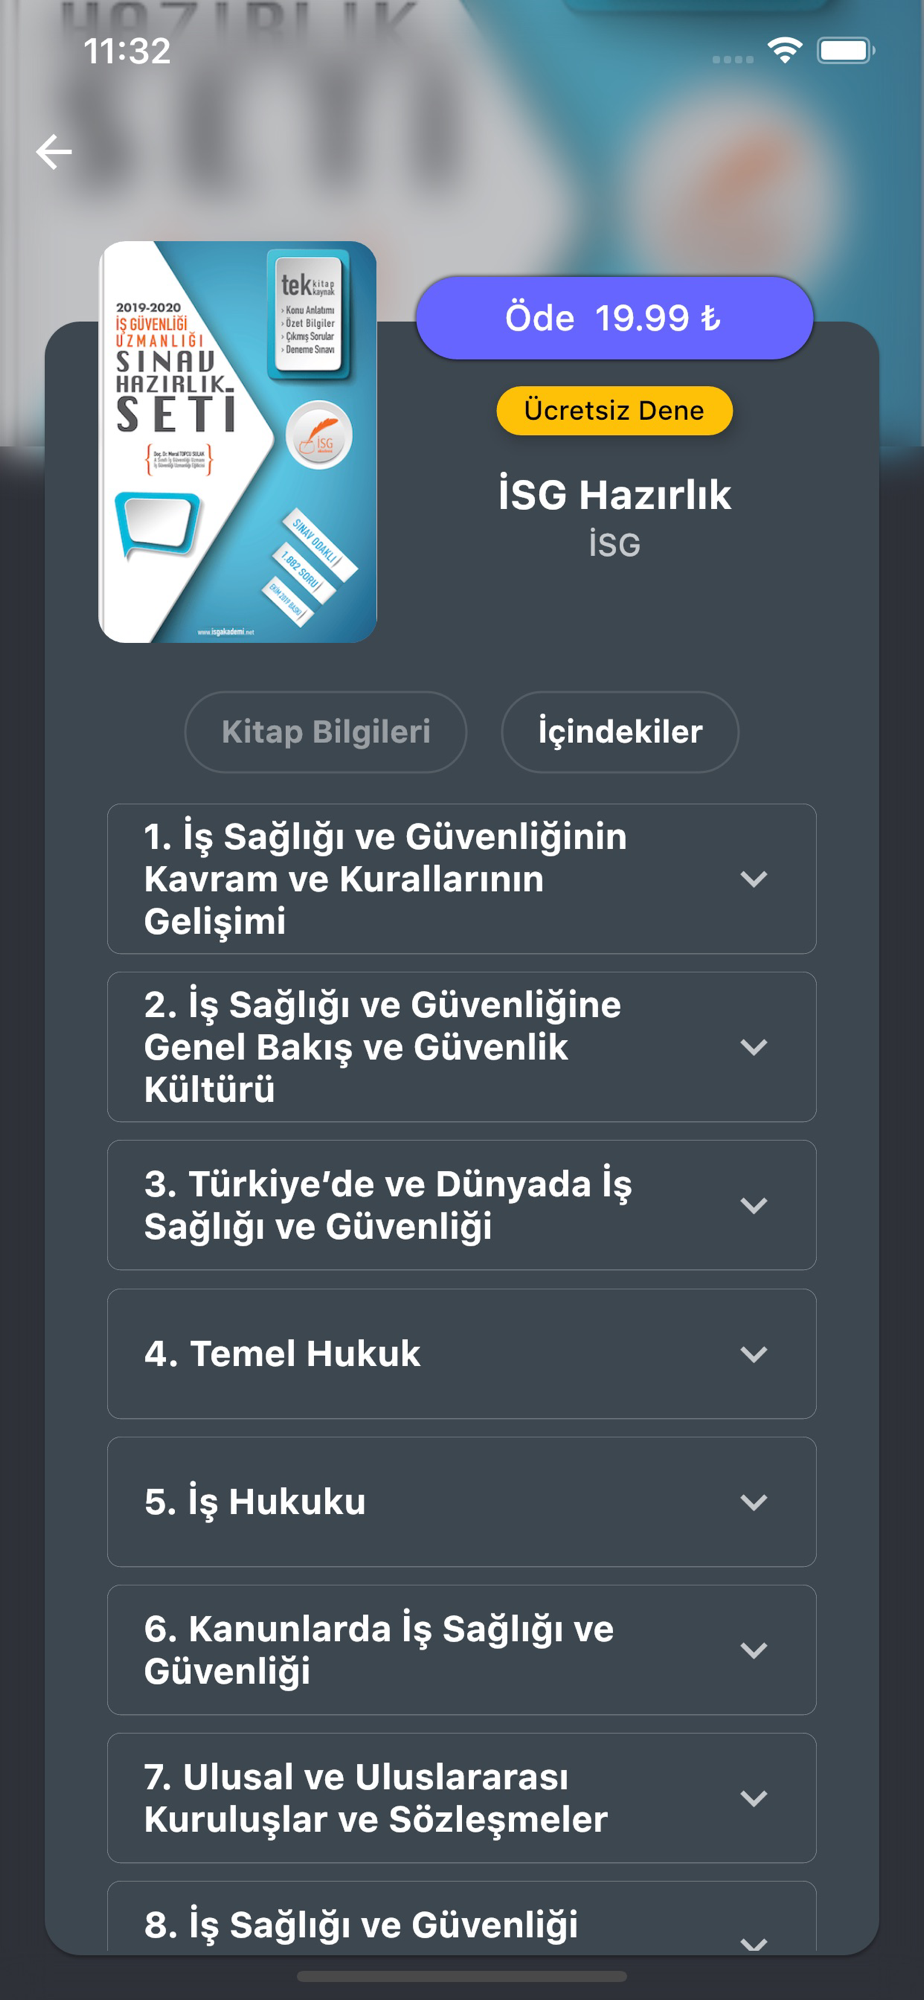Expand chapter 6 Kanunlarda chevron
The width and height of the screenshot is (924, 2000).
754,1650
